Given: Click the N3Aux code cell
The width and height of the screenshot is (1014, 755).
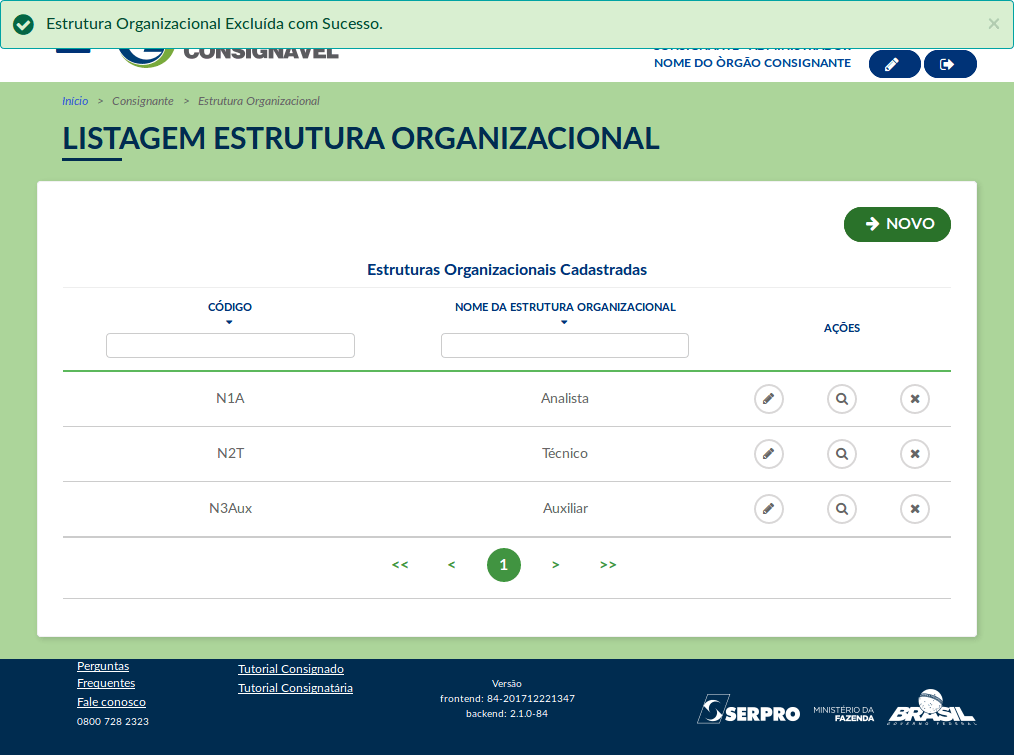Looking at the screenshot, I should click(230, 509).
